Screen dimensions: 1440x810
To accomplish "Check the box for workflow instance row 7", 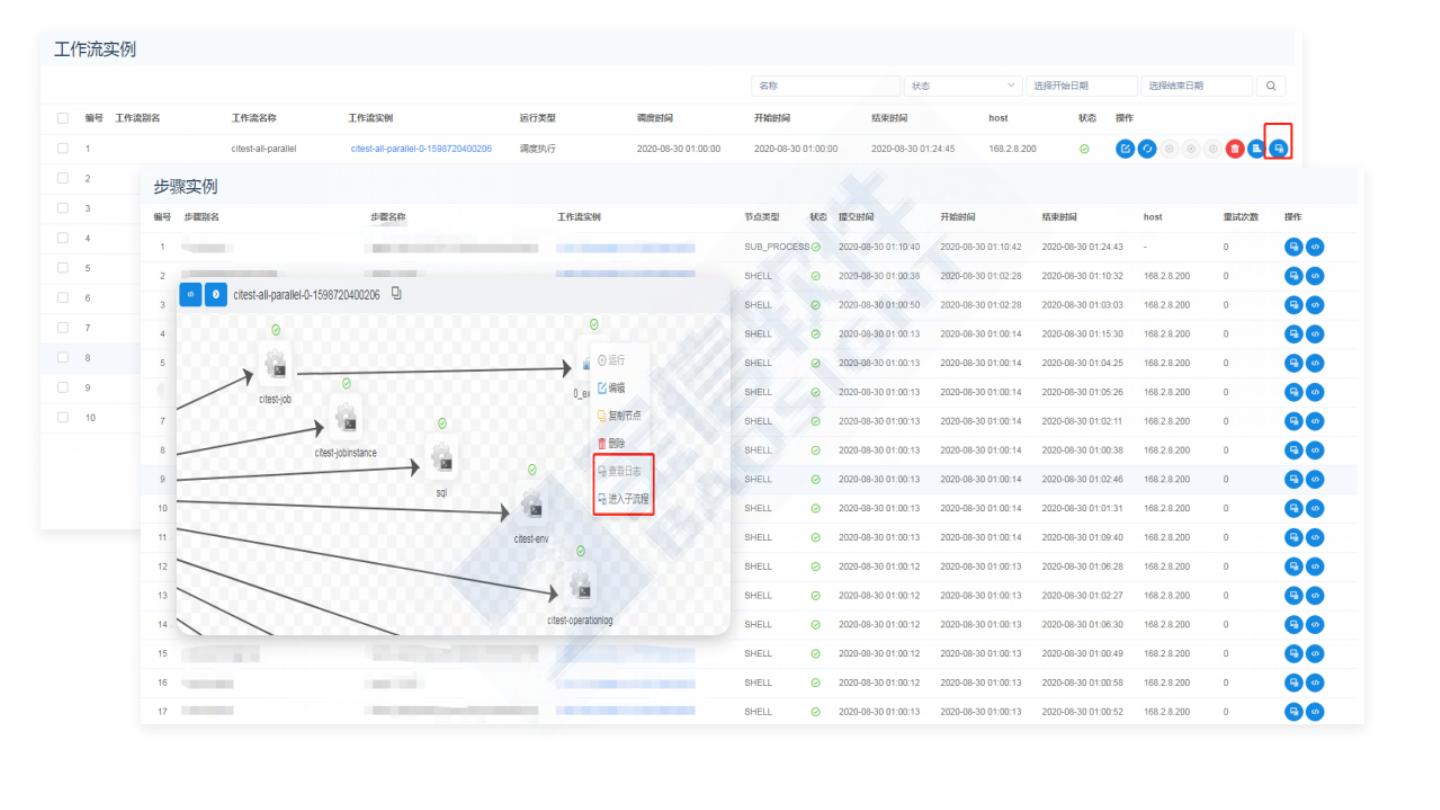I will [63, 328].
